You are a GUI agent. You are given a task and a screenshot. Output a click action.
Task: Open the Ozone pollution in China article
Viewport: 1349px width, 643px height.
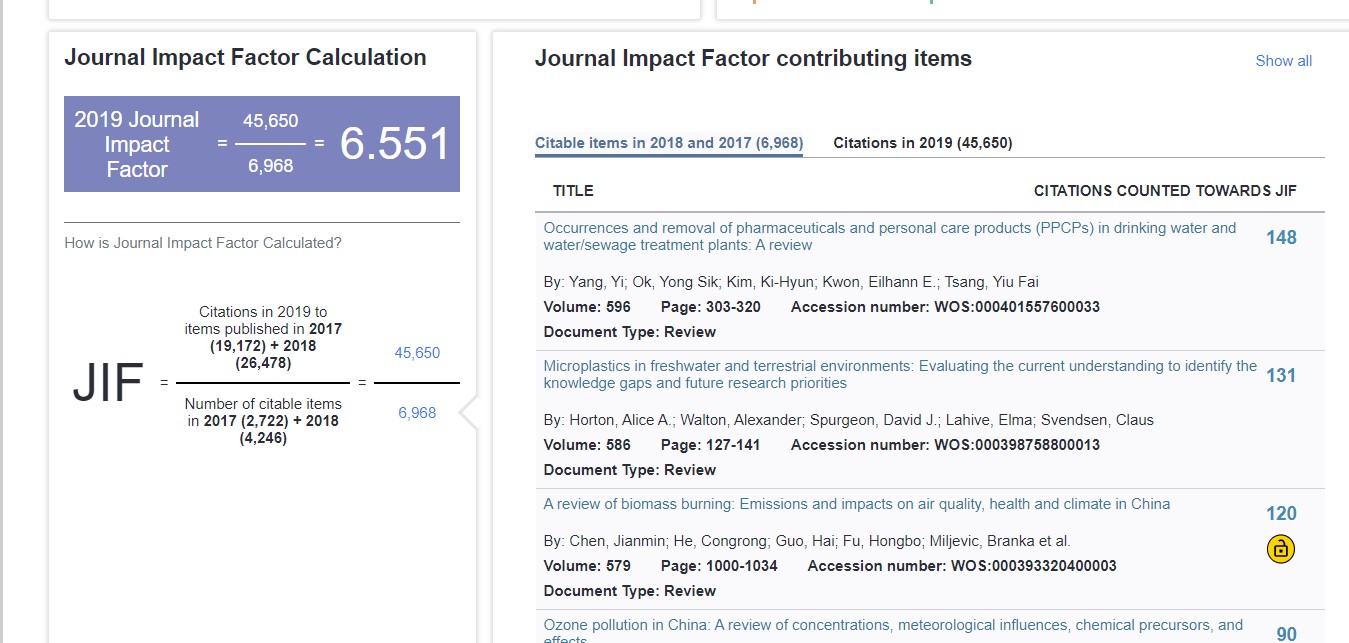coord(892,626)
